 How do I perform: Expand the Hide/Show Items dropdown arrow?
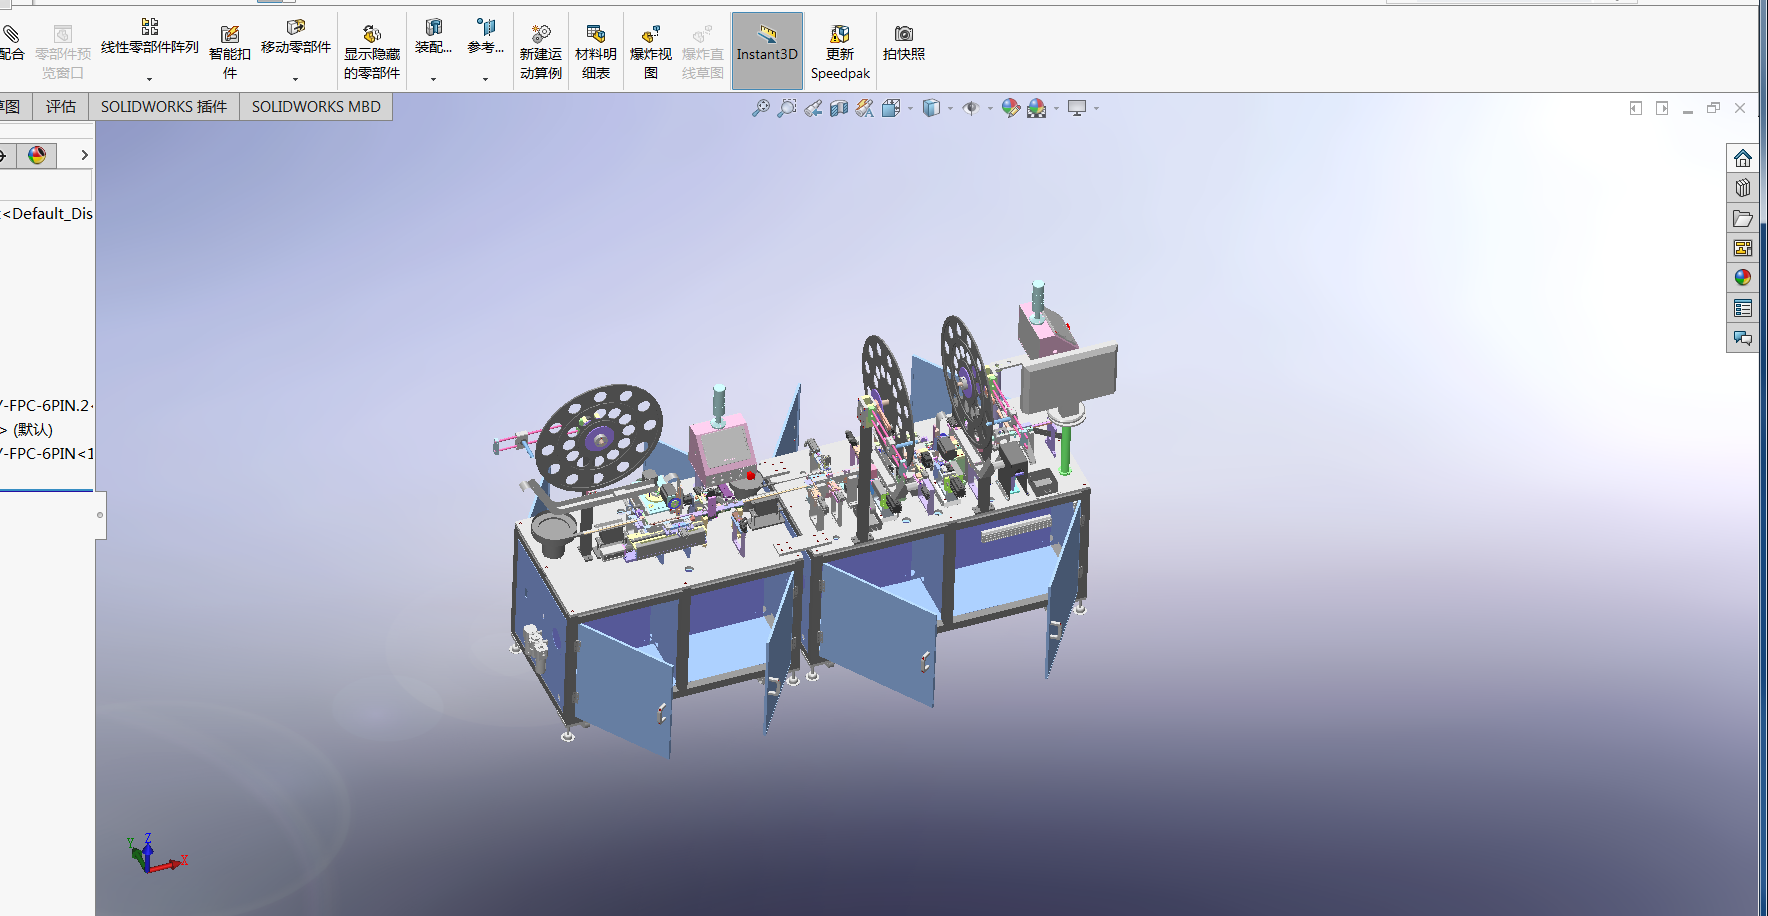pos(990,108)
